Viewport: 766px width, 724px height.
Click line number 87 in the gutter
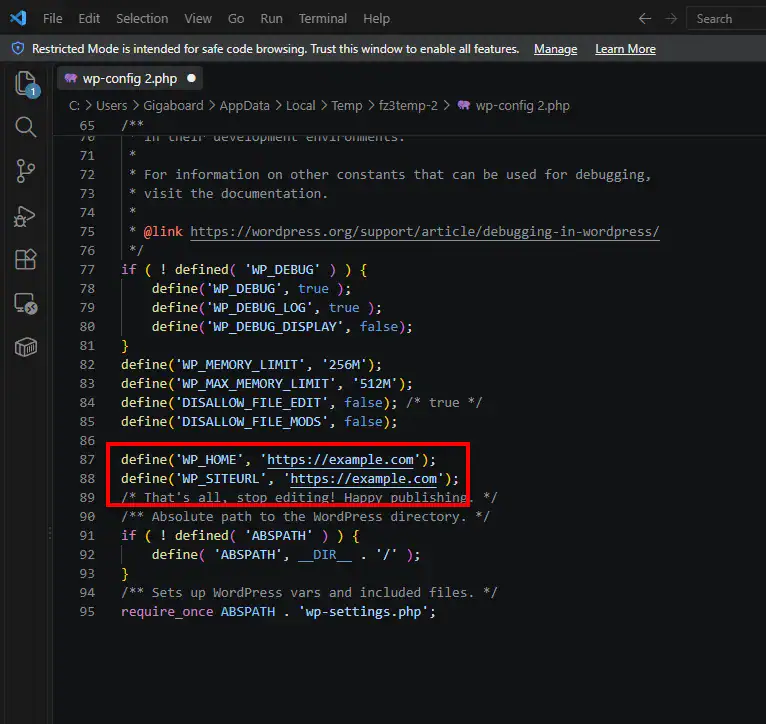tap(87, 460)
